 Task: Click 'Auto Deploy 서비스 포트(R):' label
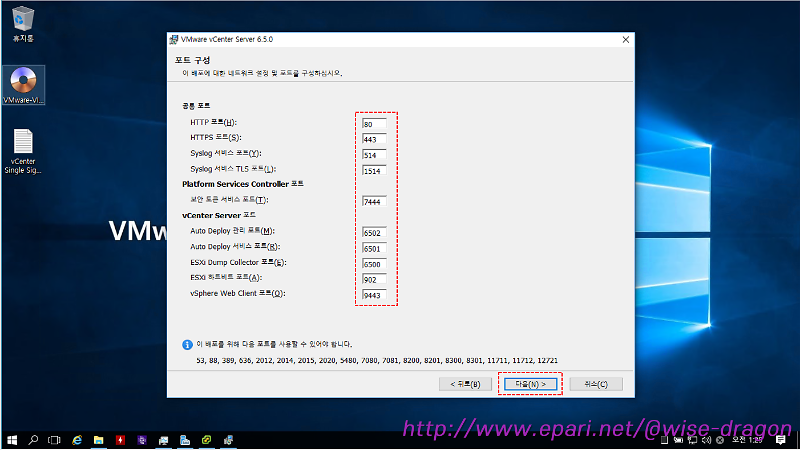[x=235, y=246]
